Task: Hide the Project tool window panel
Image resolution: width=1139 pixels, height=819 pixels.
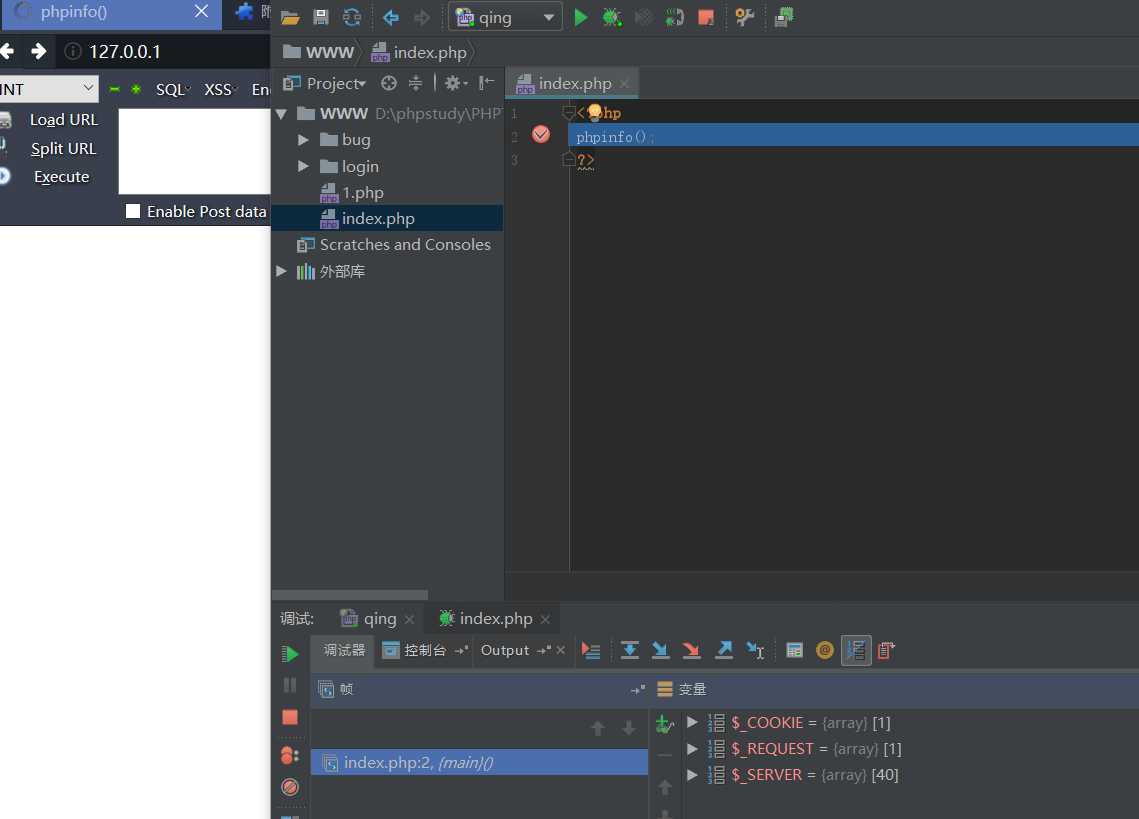Action: pyautogui.click(x=486, y=84)
